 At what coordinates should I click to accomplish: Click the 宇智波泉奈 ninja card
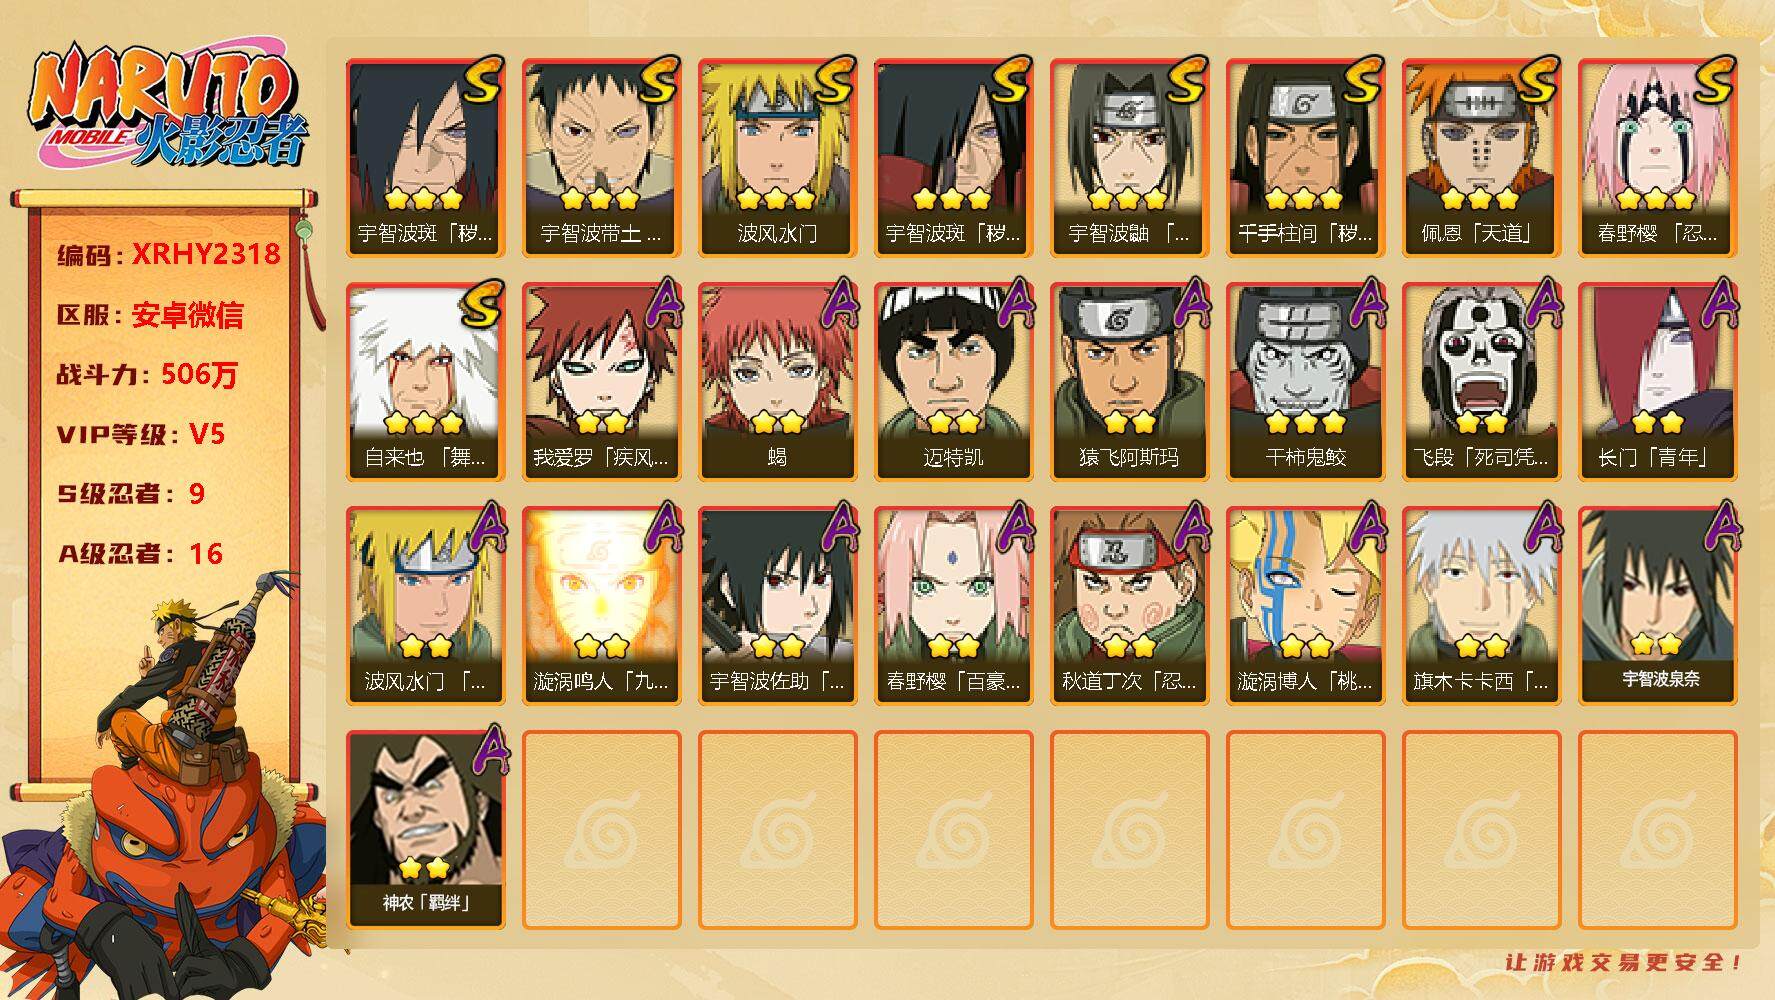click(x=1657, y=605)
